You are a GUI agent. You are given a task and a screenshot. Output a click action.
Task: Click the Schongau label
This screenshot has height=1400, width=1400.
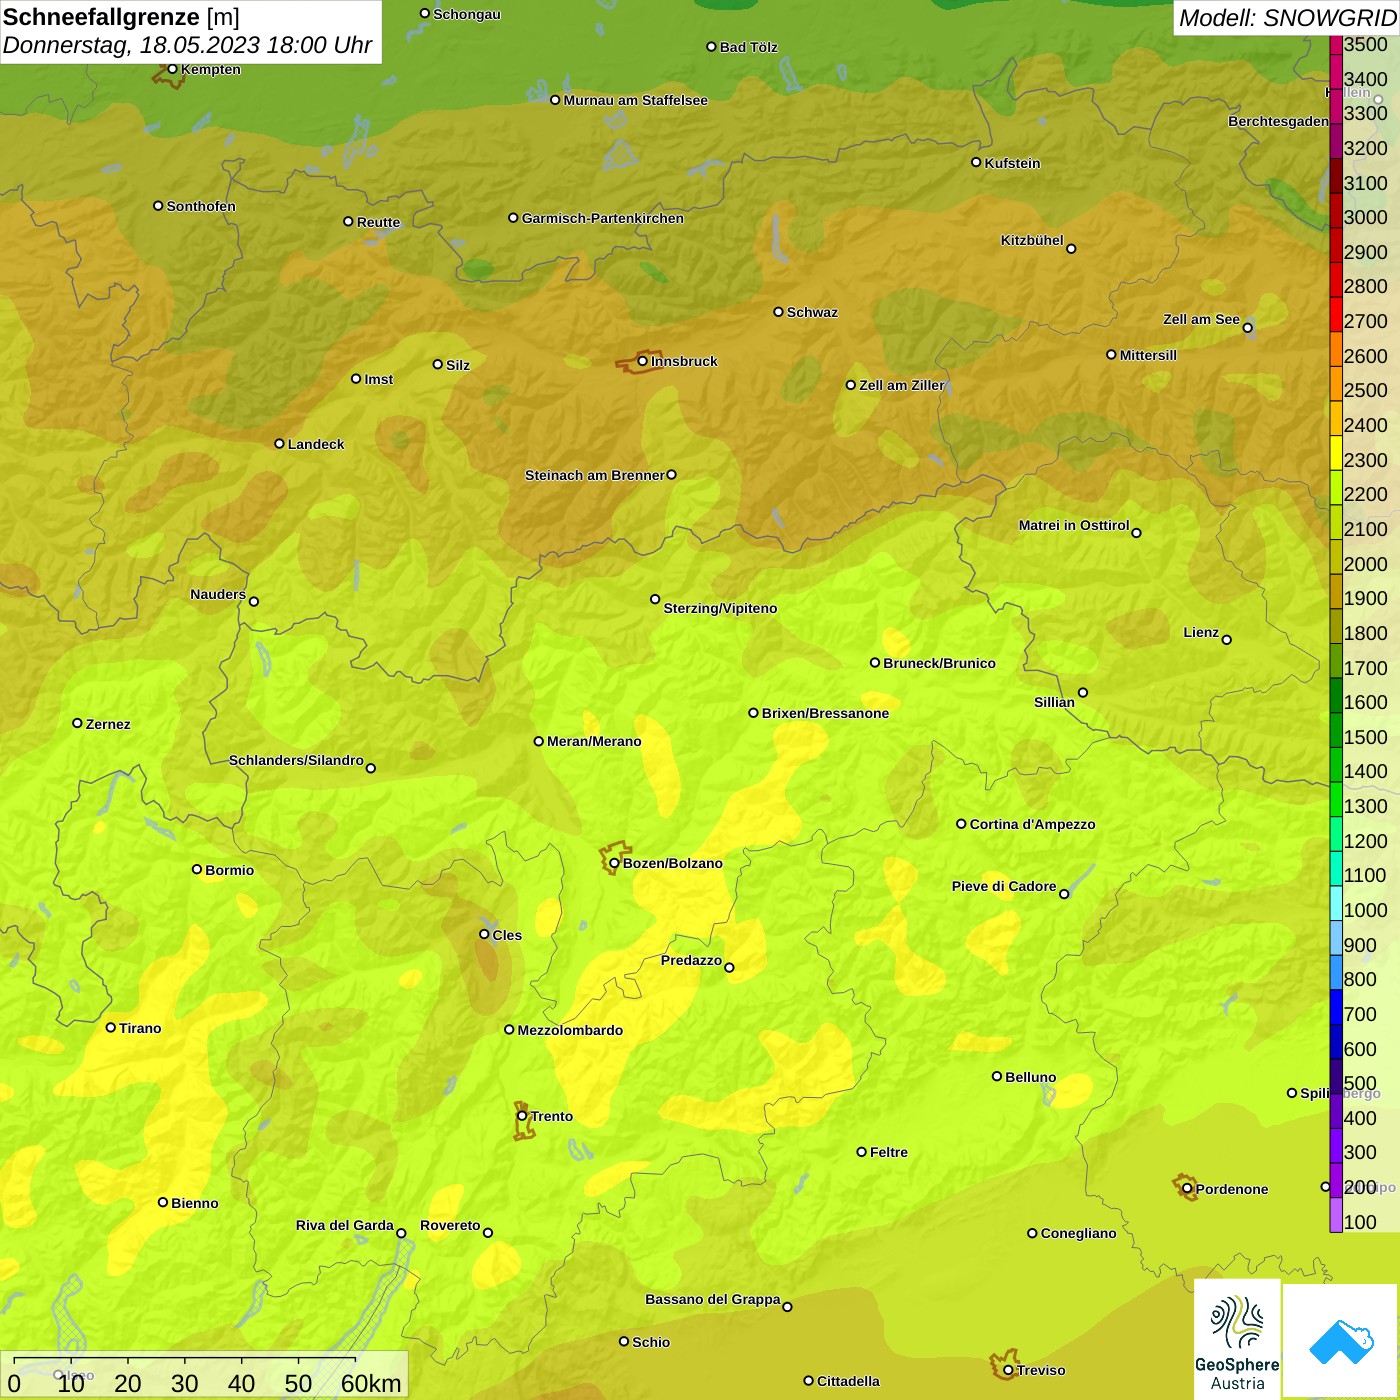[466, 14]
